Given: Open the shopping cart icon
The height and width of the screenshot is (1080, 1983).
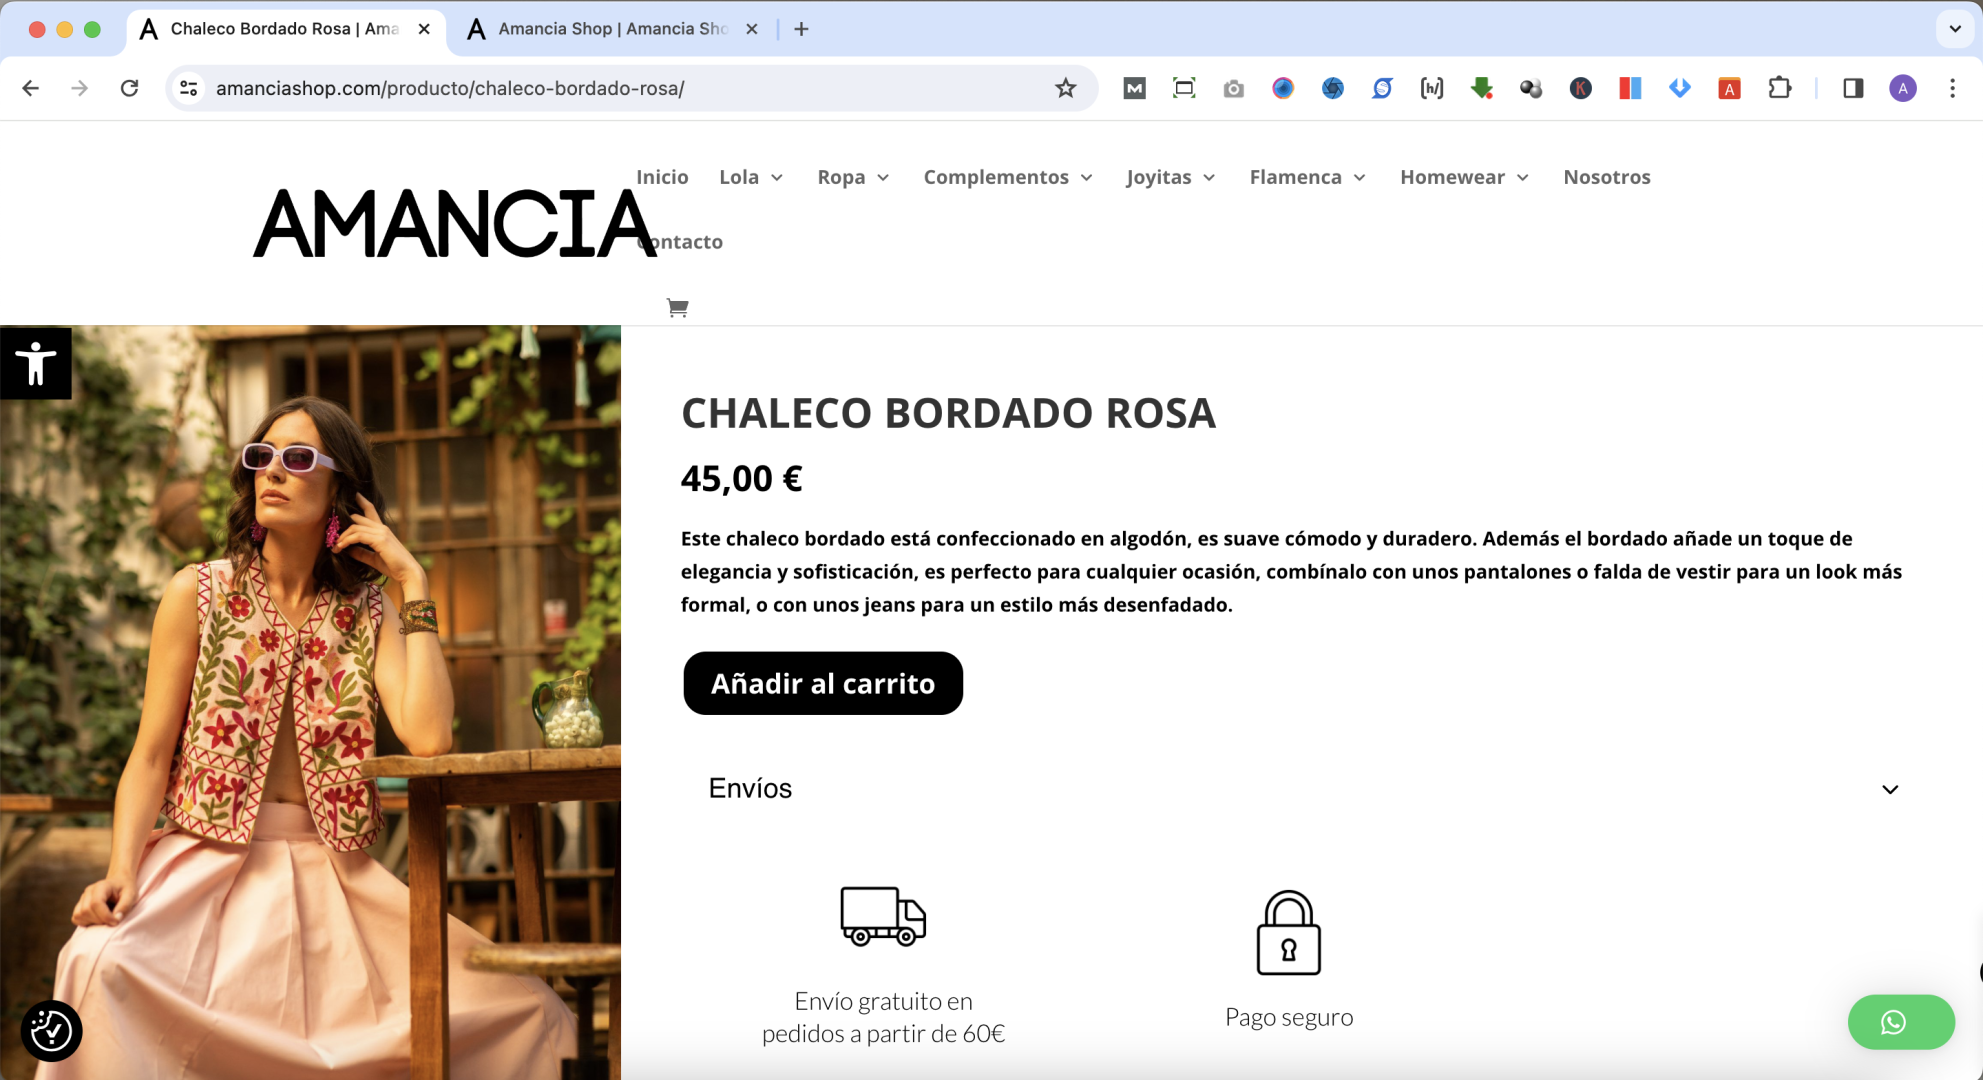Looking at the screenshot, I should point(677,308).
